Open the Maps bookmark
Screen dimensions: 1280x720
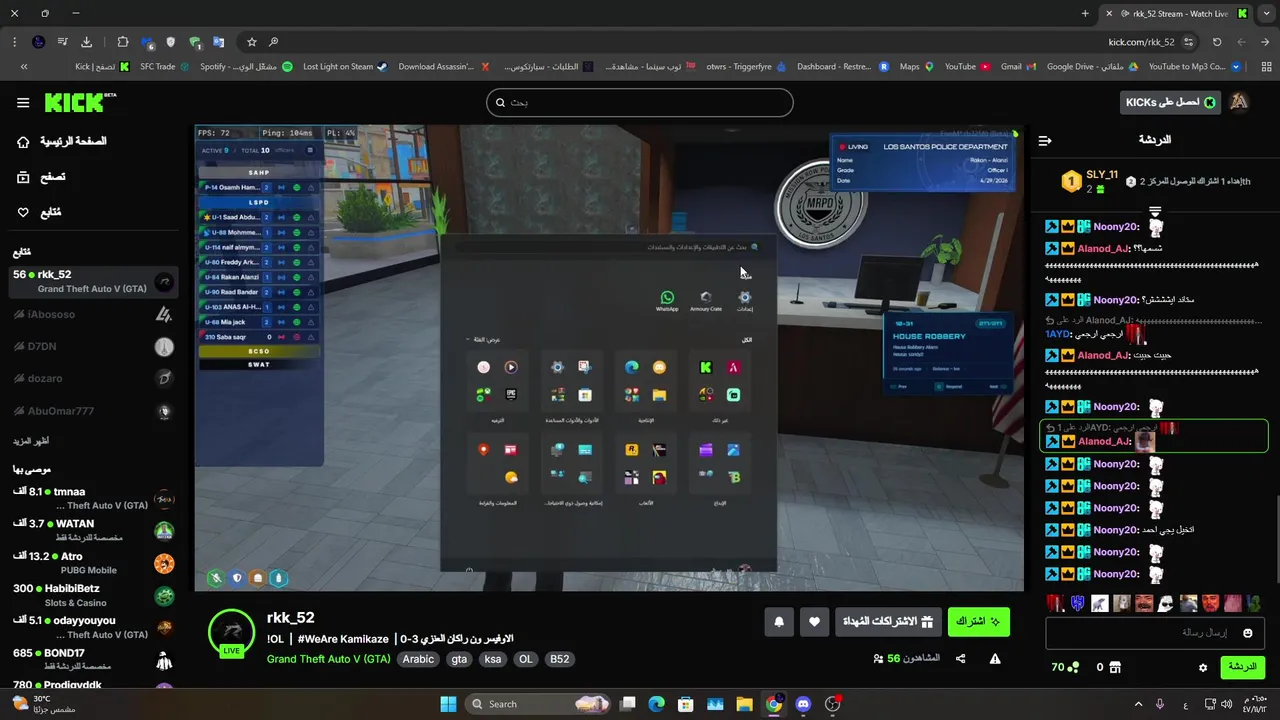(x=916, y=67)
